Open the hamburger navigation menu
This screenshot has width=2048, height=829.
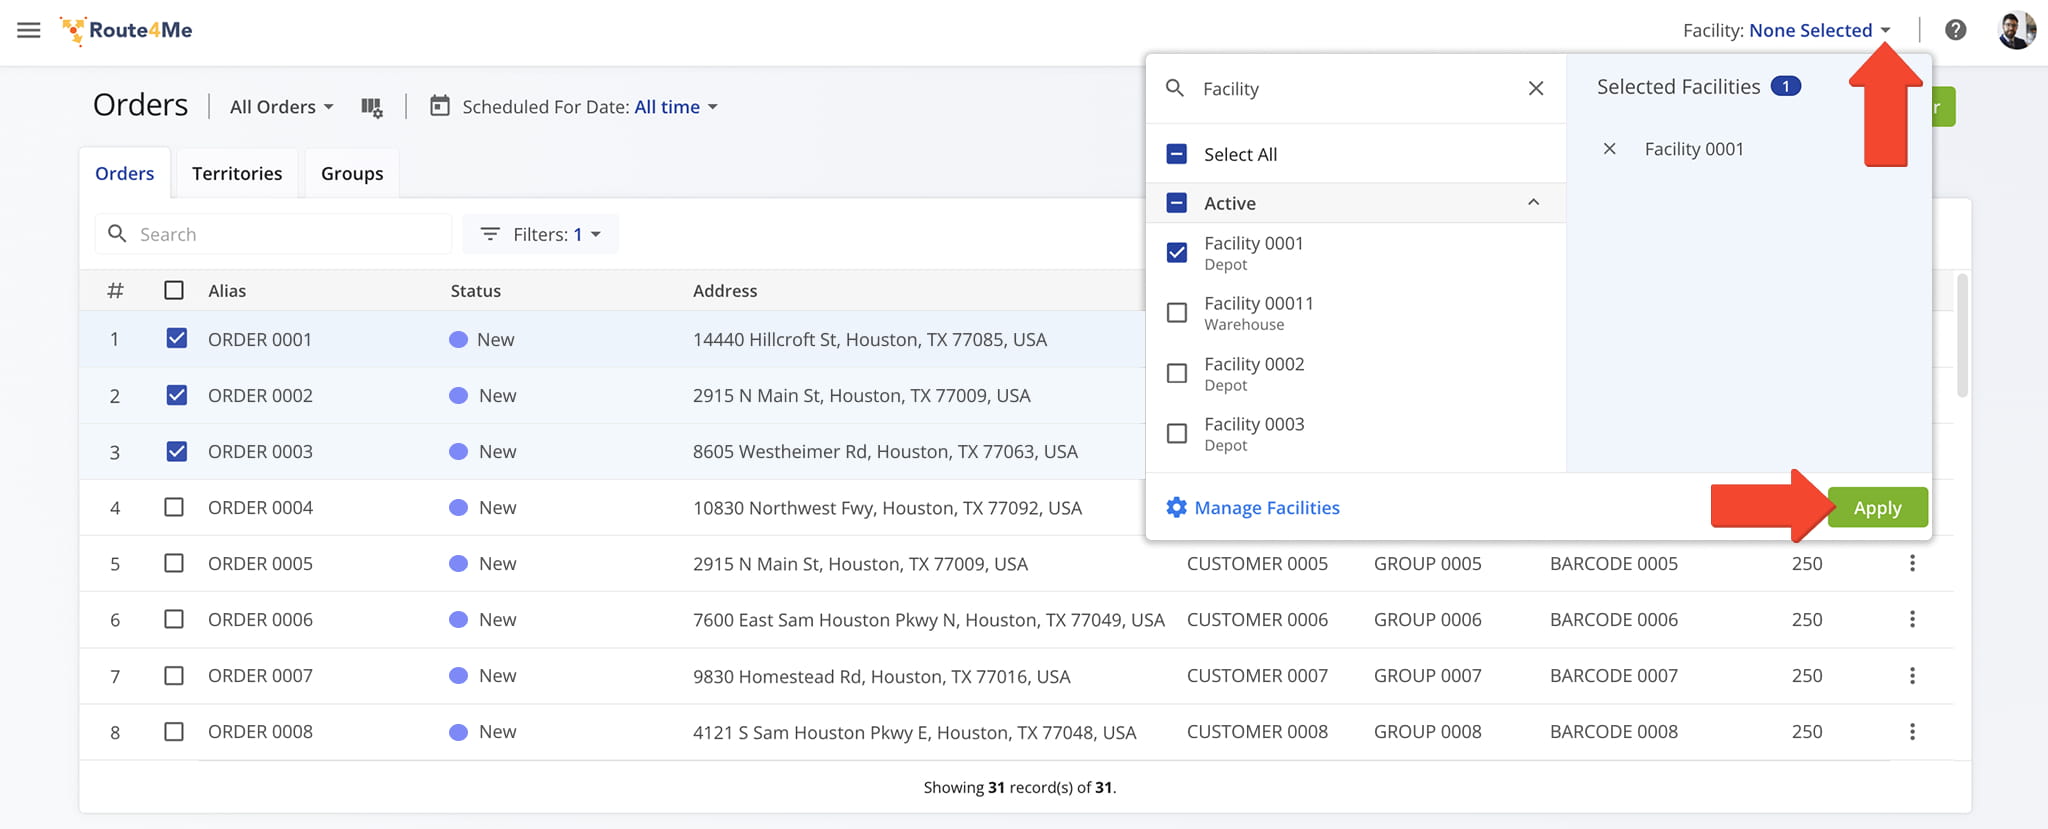tap(29, 30)
